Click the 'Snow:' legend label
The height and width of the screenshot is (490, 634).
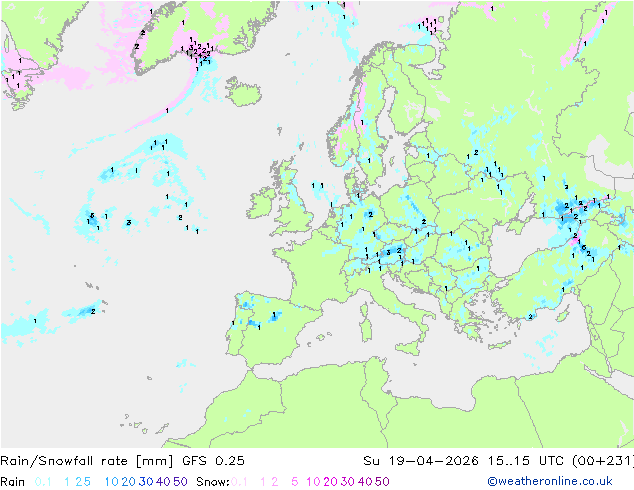click(x=213, y=482)
